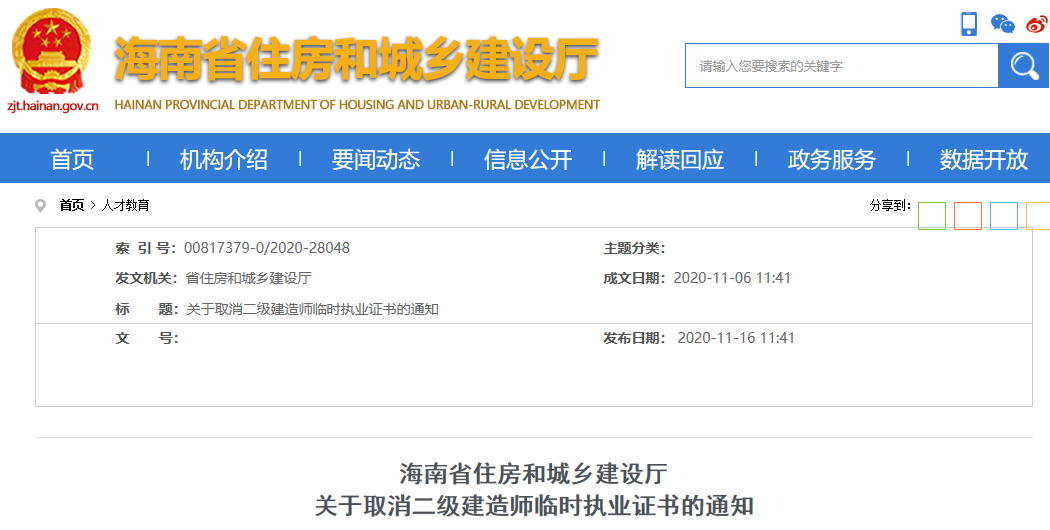Click the blue magnifier search button

click(1023, 66)
